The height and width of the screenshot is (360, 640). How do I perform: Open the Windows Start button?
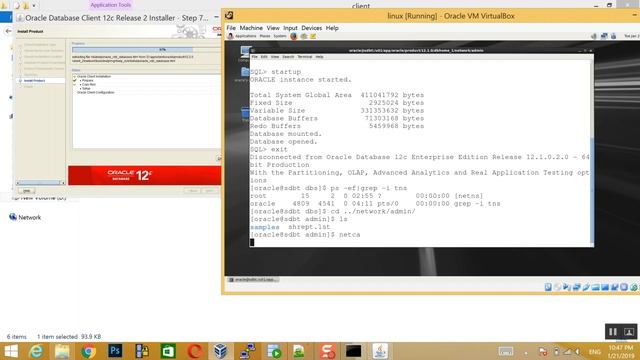pyautogui.click(x=11, y=351)
